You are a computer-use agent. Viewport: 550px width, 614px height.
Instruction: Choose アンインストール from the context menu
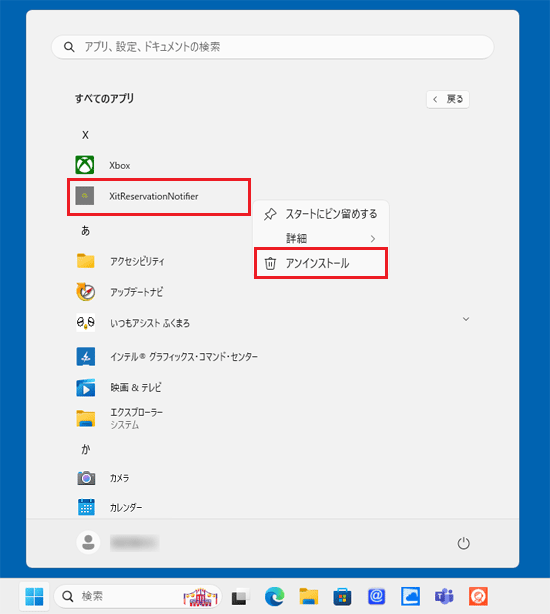coord(321,263)
